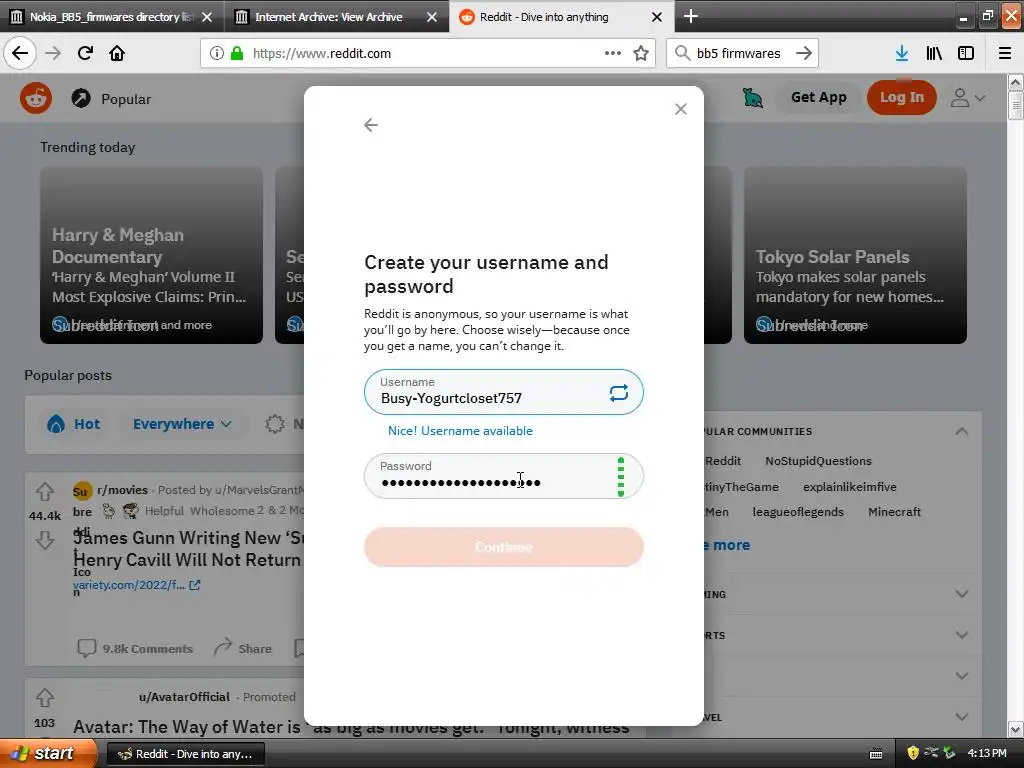Open a new browser tab
The width and height of the screenshot is (1024, 768).
(690, 16)
